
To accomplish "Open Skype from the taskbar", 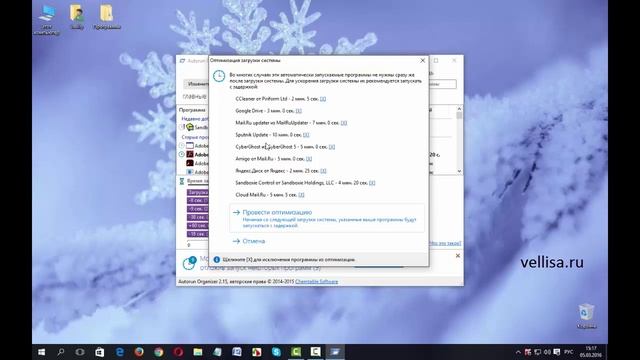I will click(x=276, y=352).
